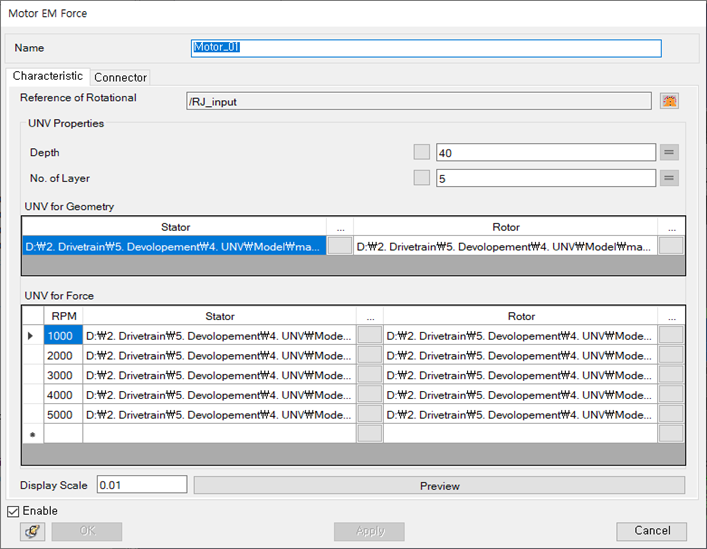Browse Rotor force file for 3000 RPM
Viewport: 707px width, 549px height.
pos(671,375)
